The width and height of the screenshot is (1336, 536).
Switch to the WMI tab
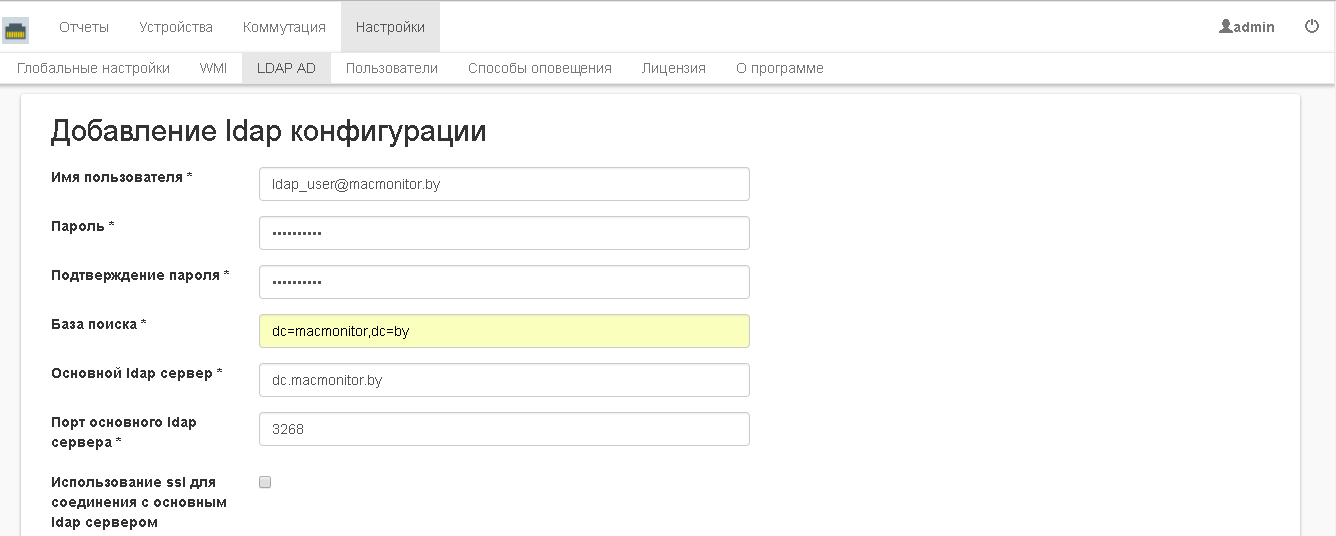[213, 68]
